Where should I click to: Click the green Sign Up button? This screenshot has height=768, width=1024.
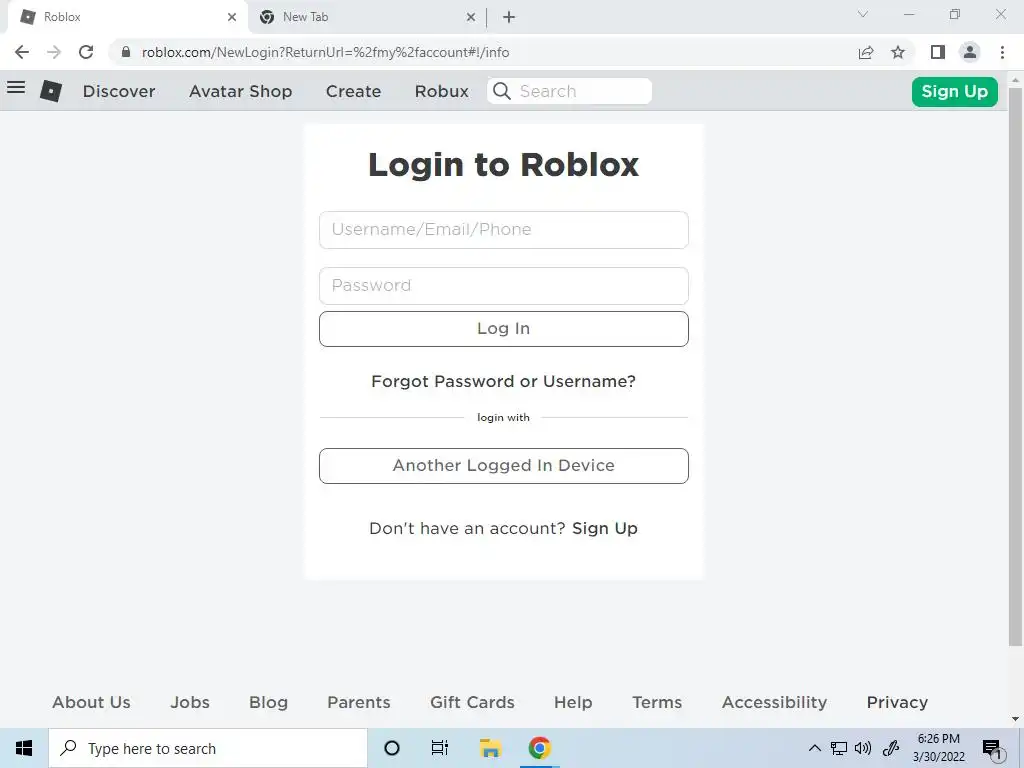954,91
